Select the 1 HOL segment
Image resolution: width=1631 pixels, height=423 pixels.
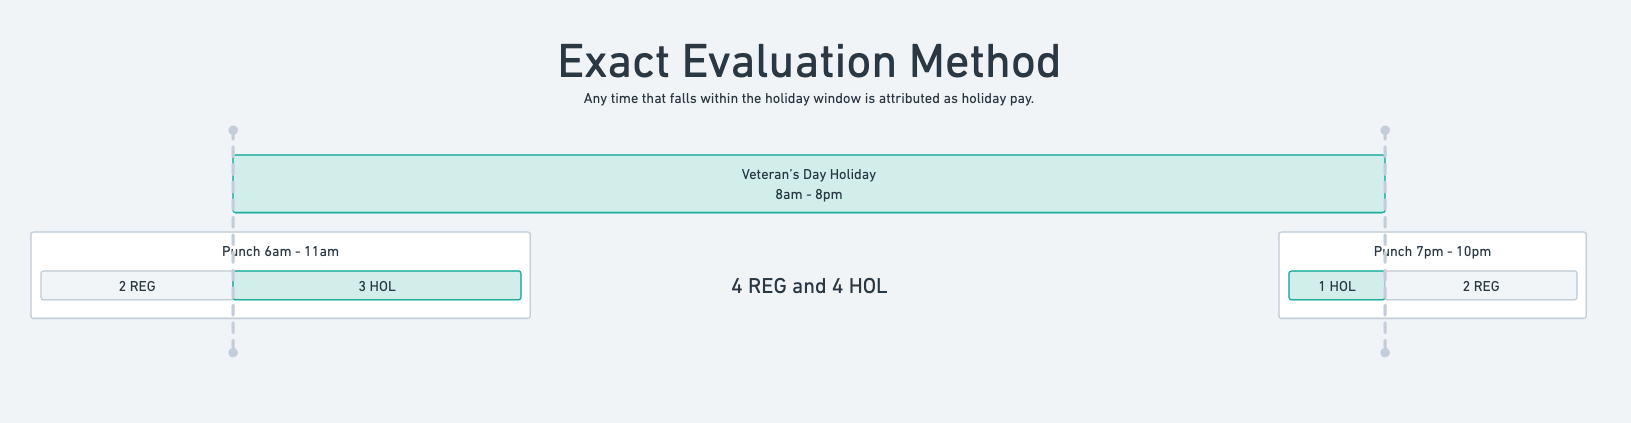(x=1337, y=286)
